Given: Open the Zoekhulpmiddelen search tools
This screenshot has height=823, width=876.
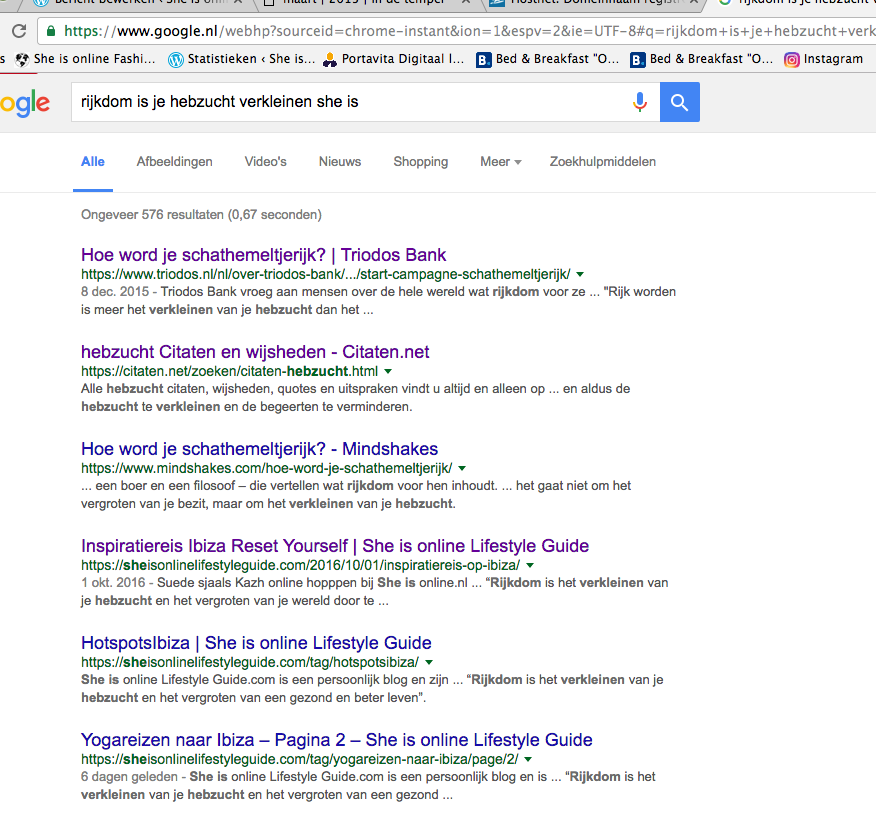Looking at the screenshot, I should pyautogui.click(x=602, y=162).
